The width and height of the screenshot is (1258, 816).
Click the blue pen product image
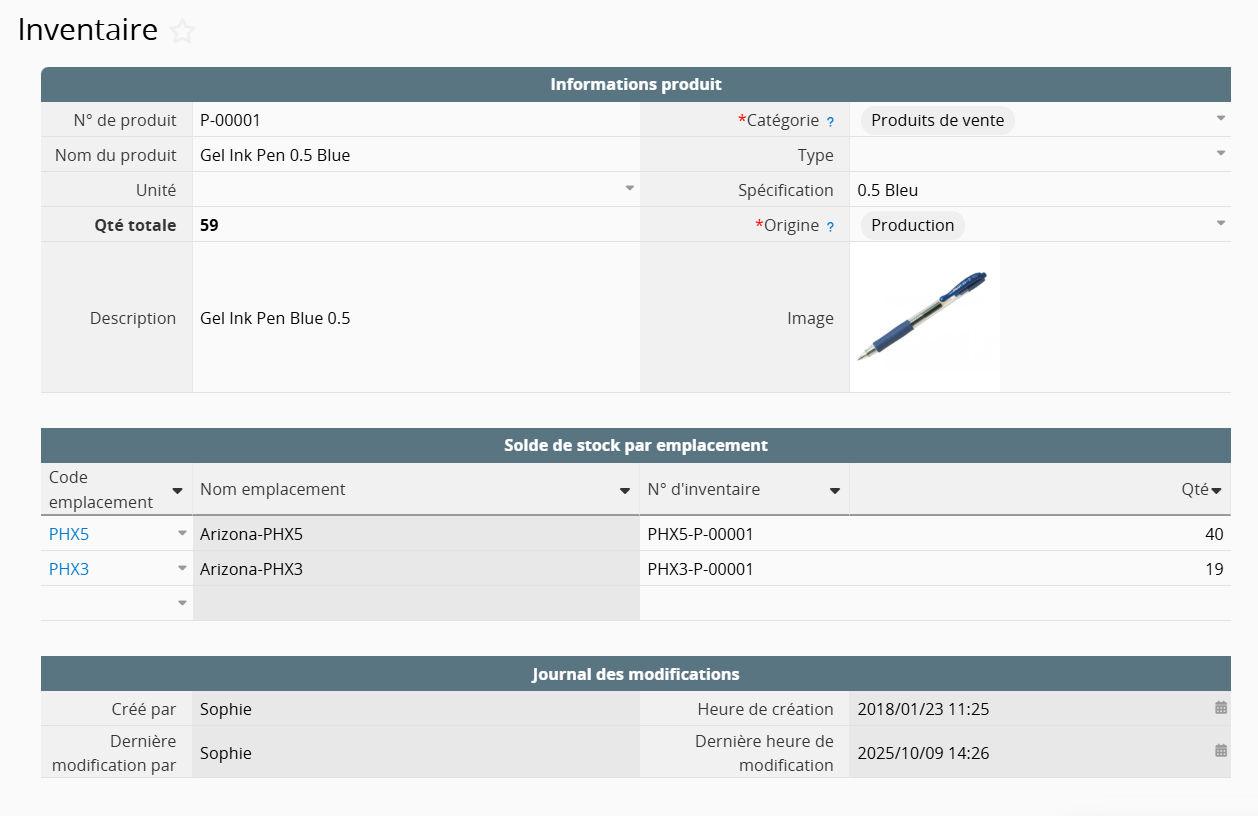[923, 316]
